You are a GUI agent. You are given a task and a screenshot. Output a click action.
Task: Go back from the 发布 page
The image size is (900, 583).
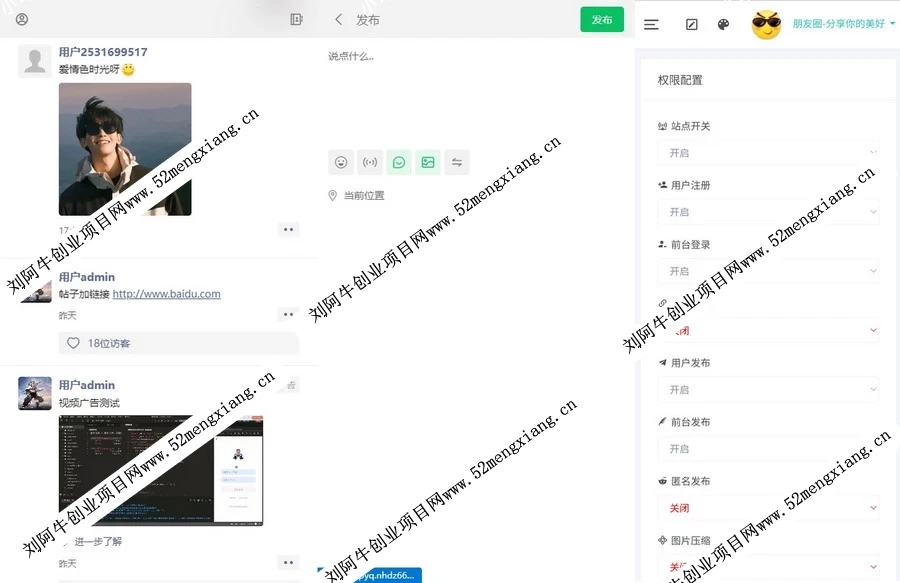[339, 20]
